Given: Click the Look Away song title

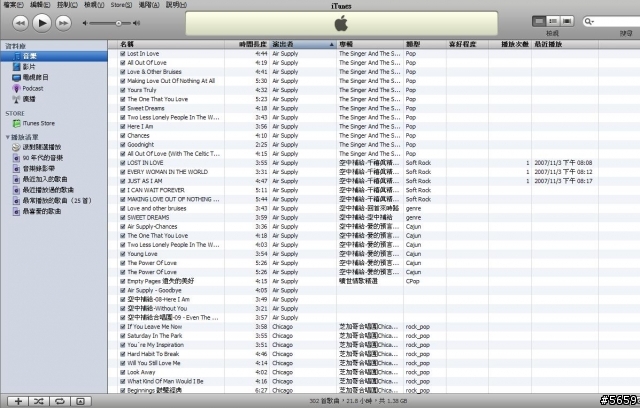Looking at the screenshot, I should click(x=141, y=372).
